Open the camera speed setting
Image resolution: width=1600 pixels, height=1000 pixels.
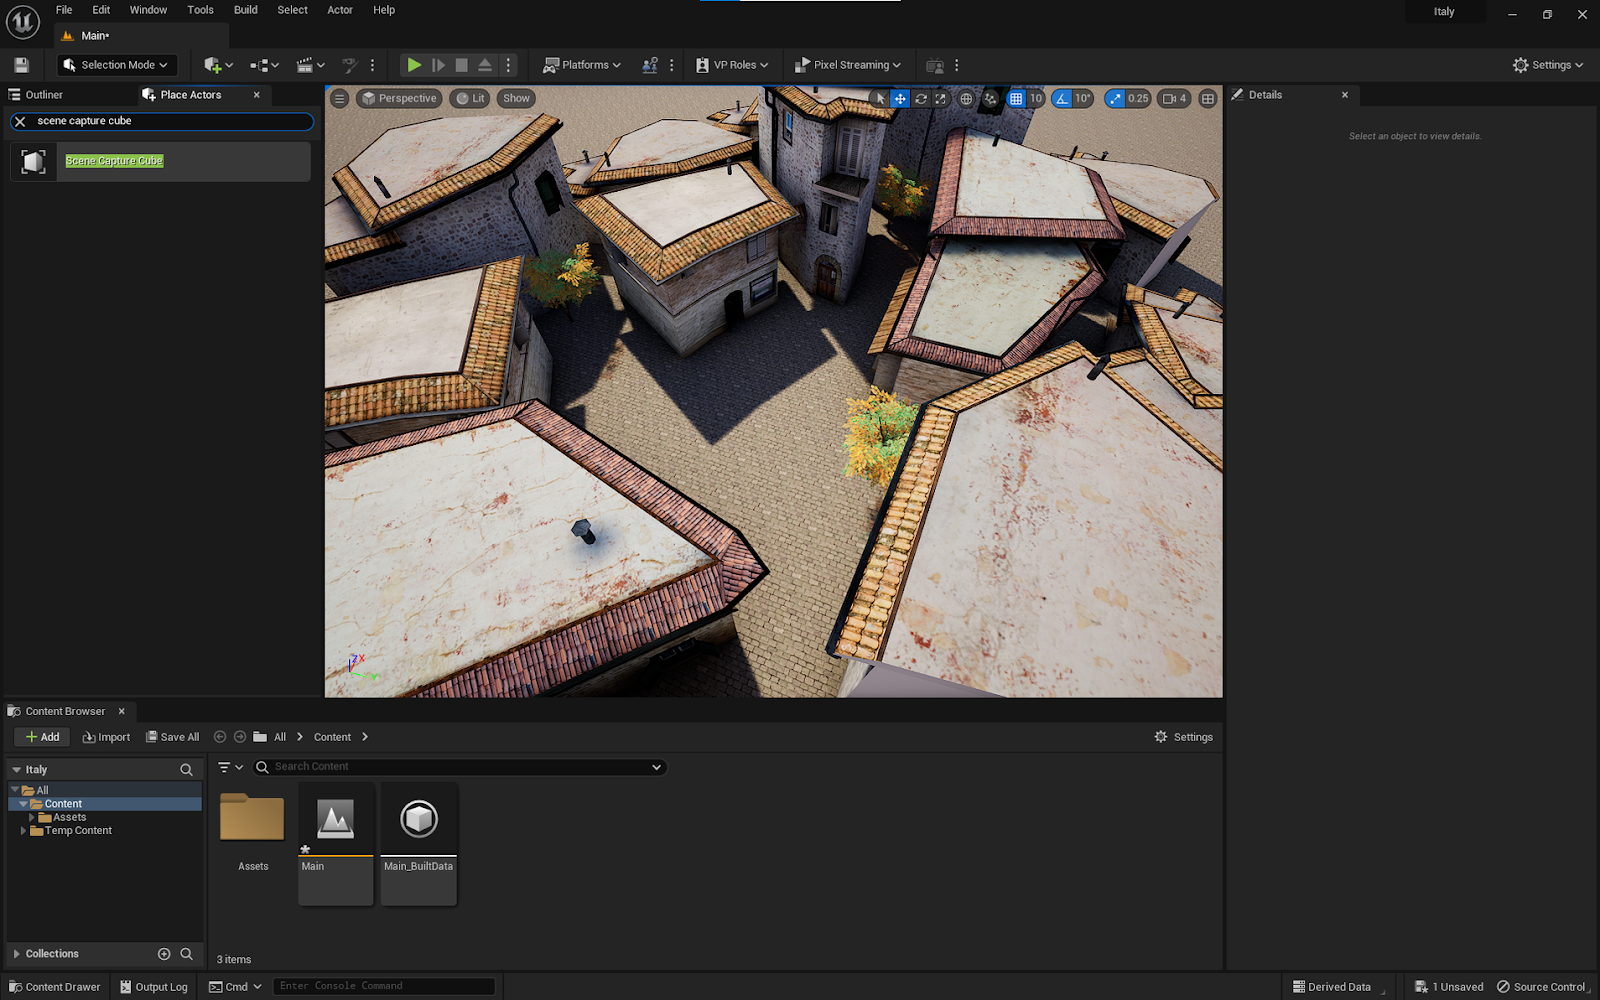(1174, 98)
